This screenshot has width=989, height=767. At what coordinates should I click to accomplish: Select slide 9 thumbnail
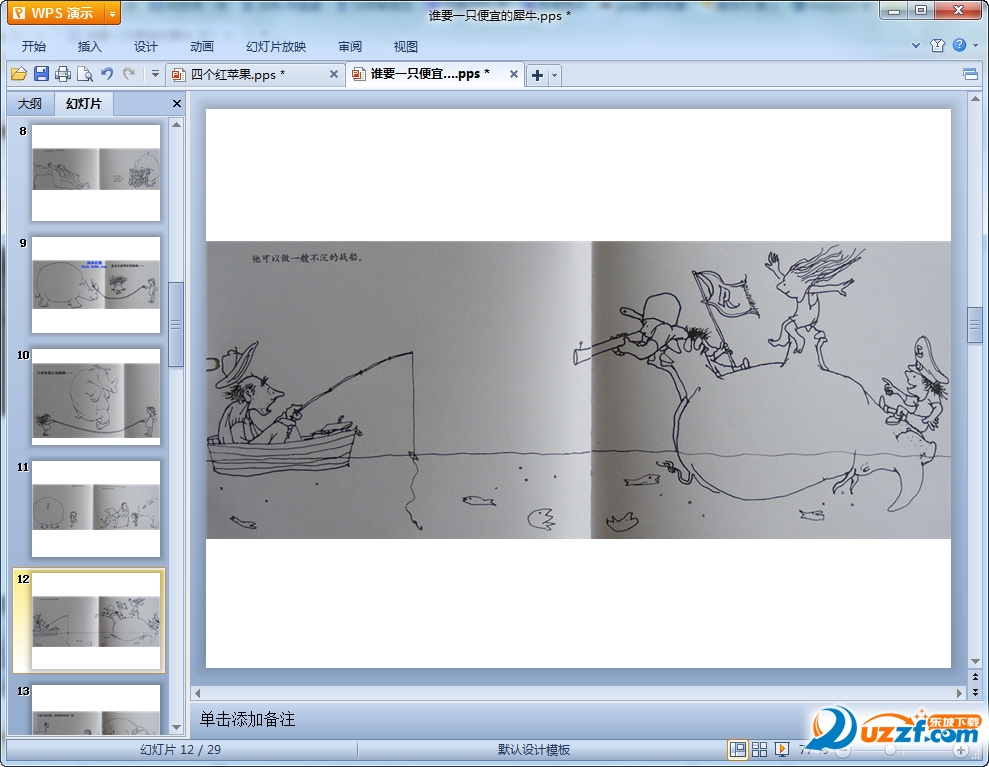click(96, 285)
